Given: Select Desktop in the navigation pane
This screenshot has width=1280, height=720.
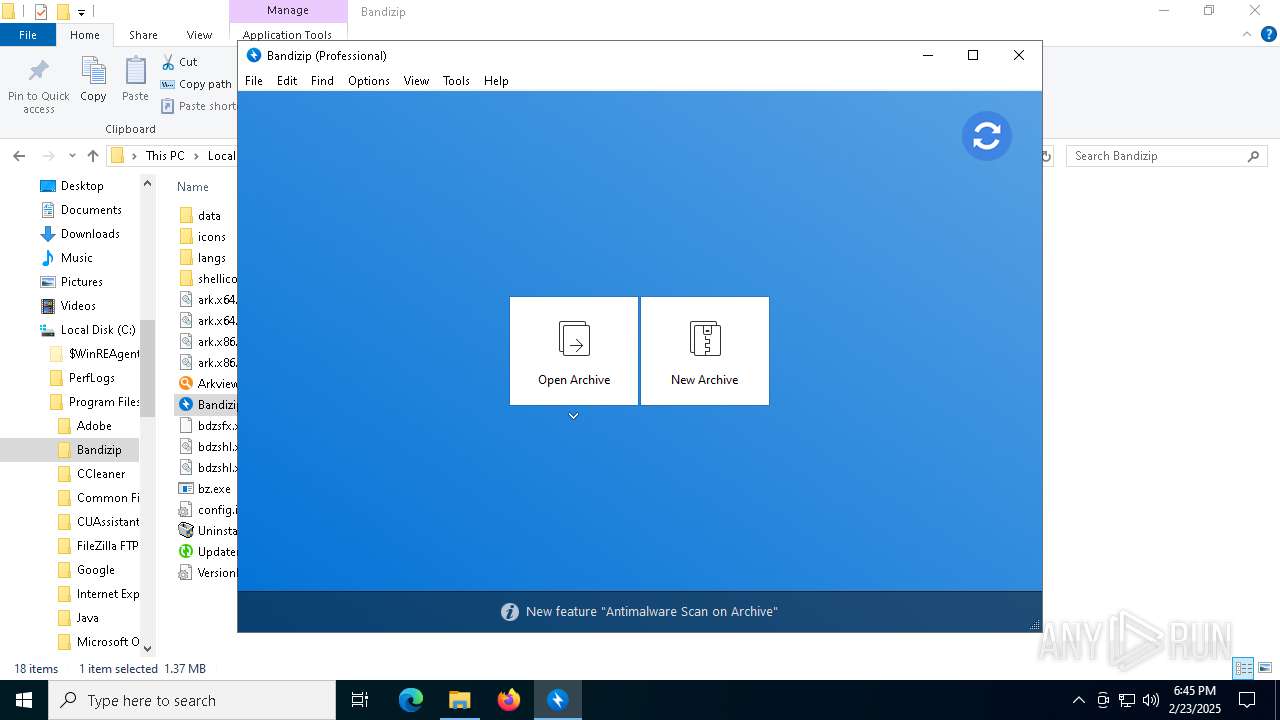Looking at the screenshot, I should 82,186.
